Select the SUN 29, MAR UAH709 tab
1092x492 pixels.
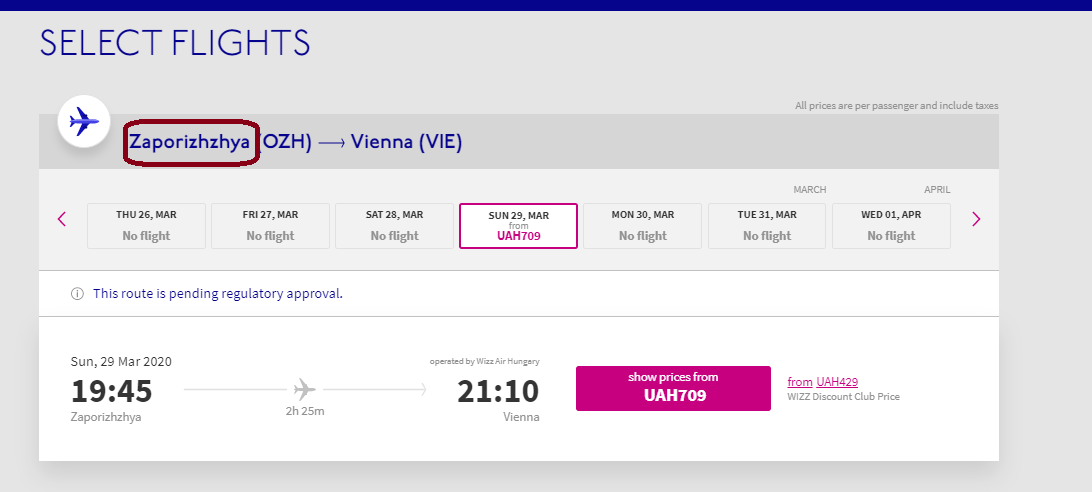point(518,226)
